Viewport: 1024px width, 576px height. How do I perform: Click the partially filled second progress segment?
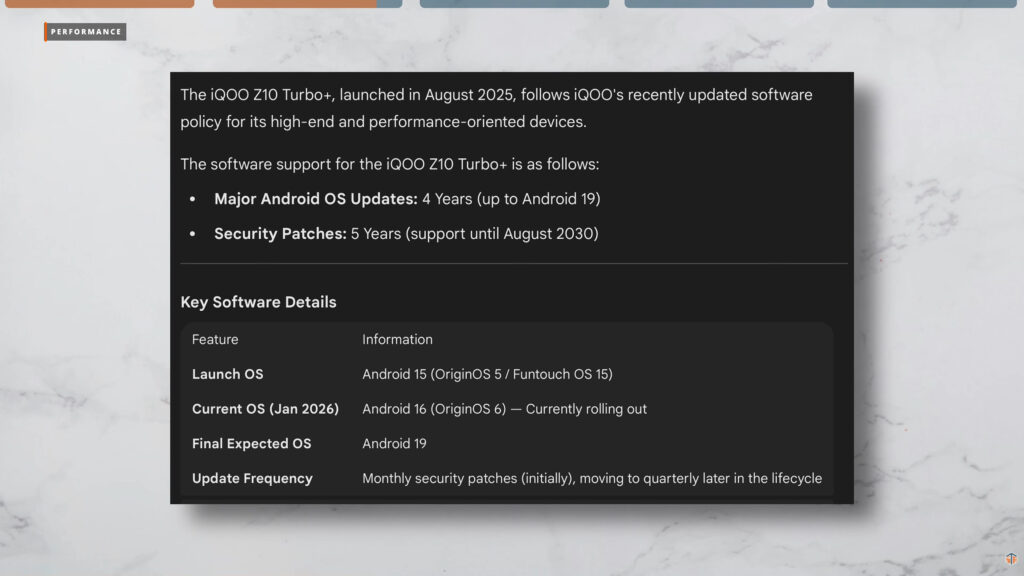[x=307, y=3]
